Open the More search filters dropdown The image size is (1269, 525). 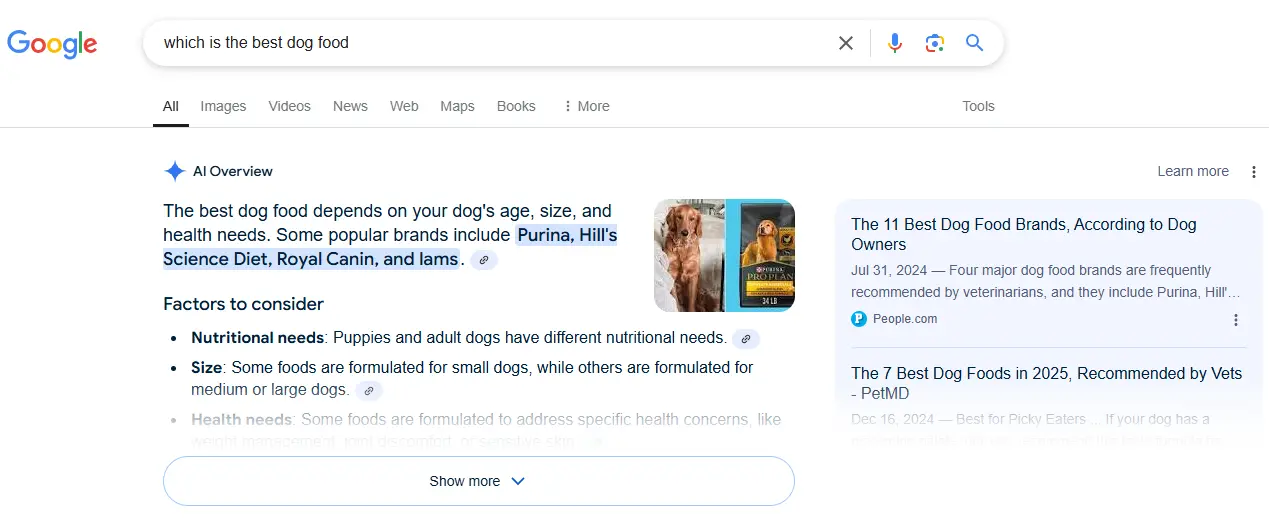tap(586, 106)
